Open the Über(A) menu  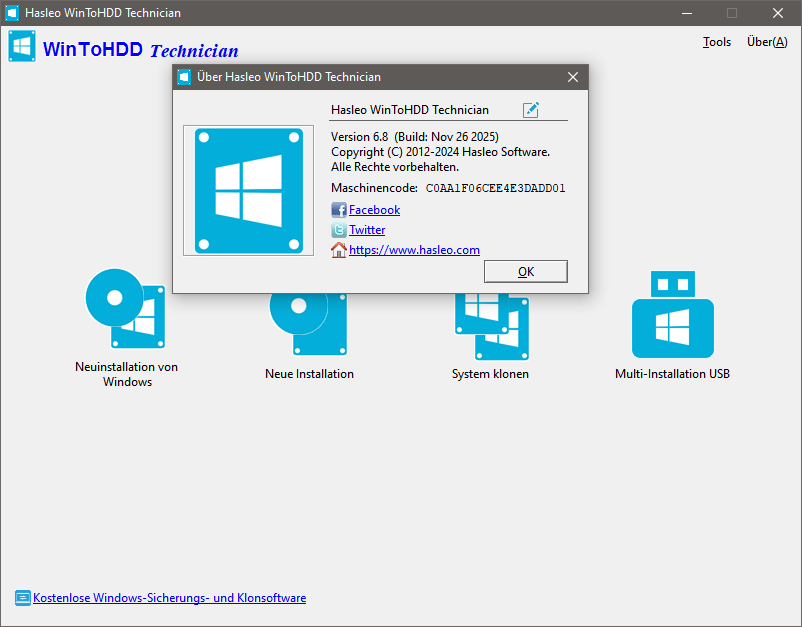pos(766,42)
